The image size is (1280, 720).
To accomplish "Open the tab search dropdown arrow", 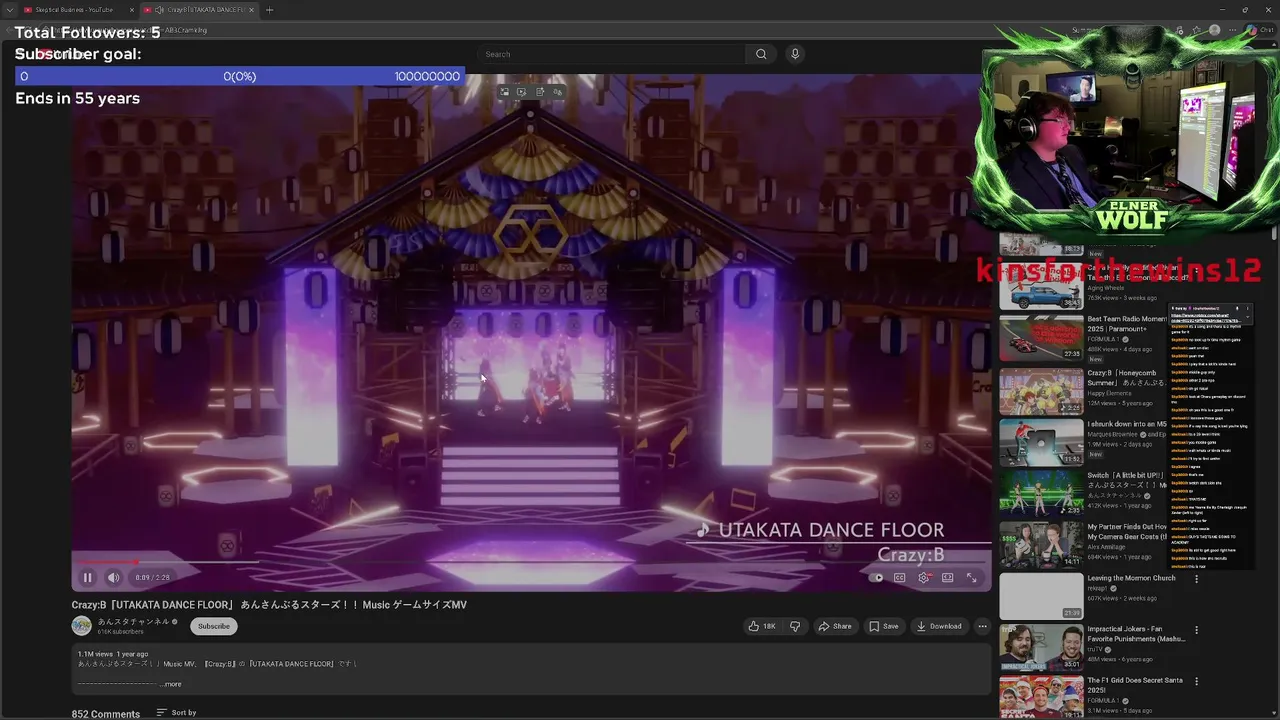I will 8,10.
